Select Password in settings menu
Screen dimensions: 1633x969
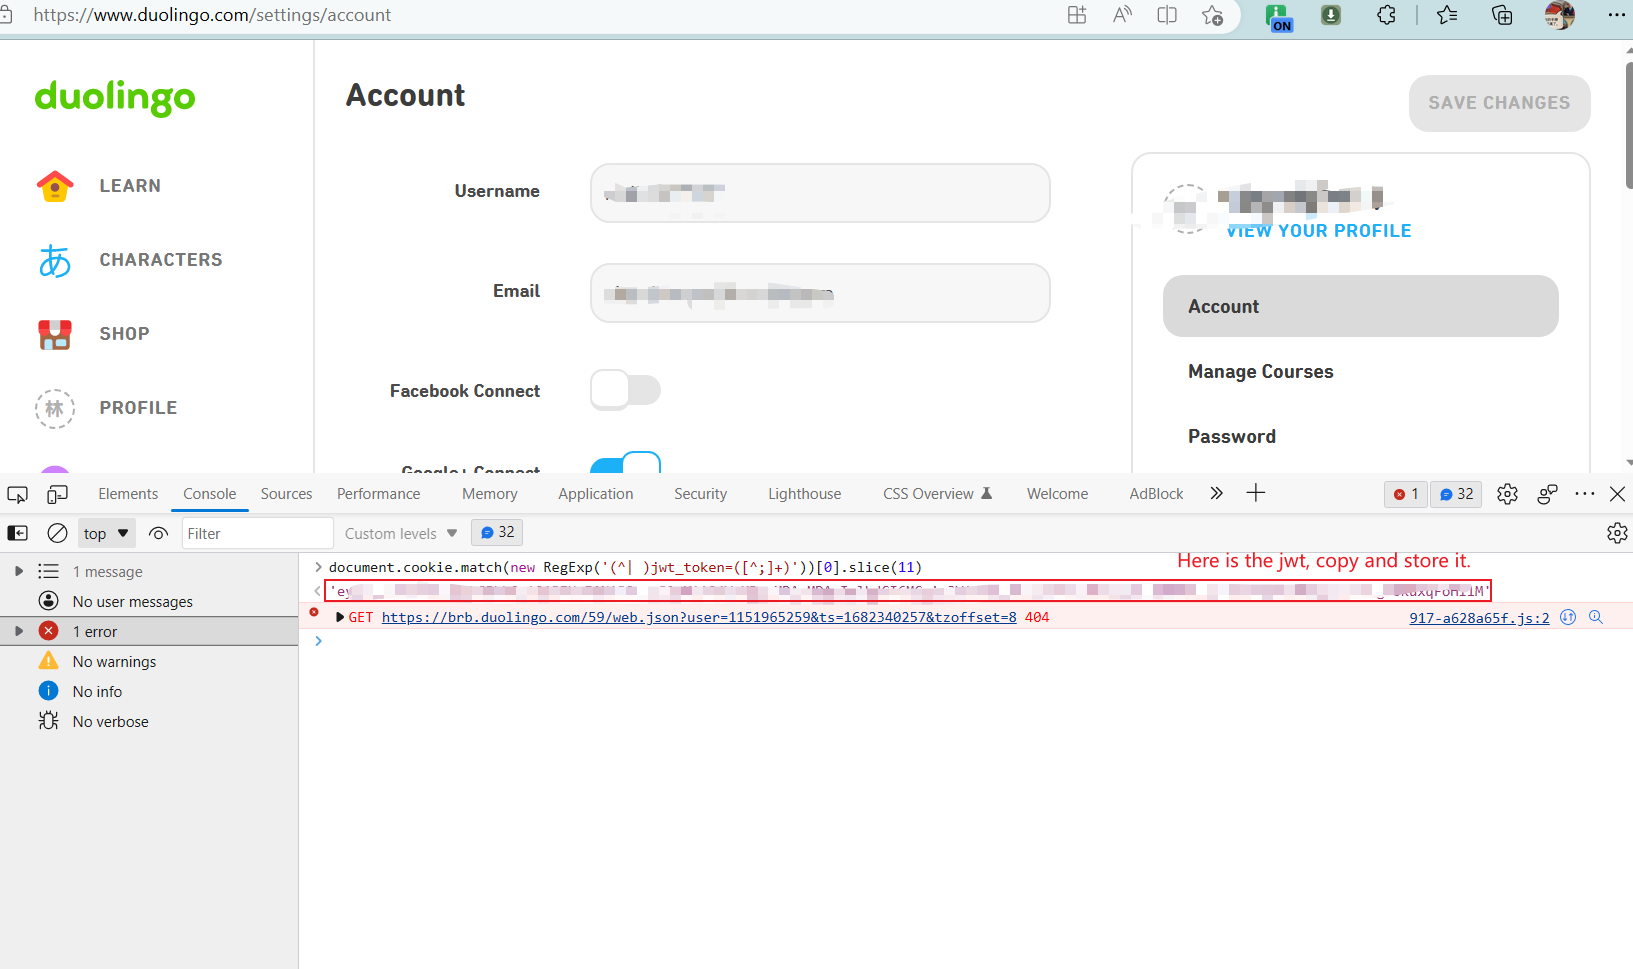(1231, 437)
